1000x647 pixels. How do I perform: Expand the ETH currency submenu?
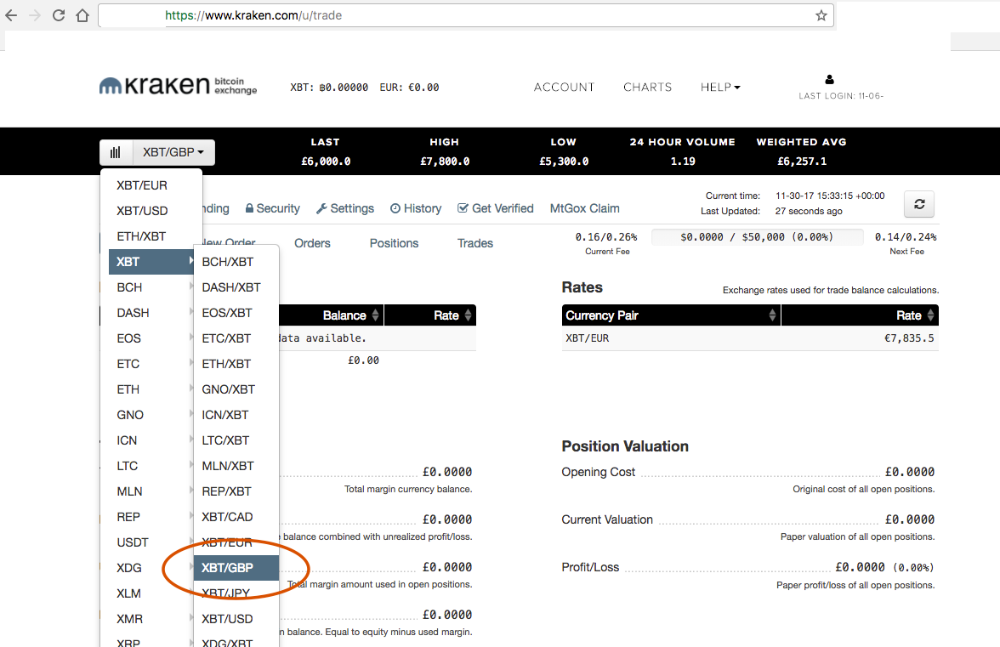tap(151, 390)
